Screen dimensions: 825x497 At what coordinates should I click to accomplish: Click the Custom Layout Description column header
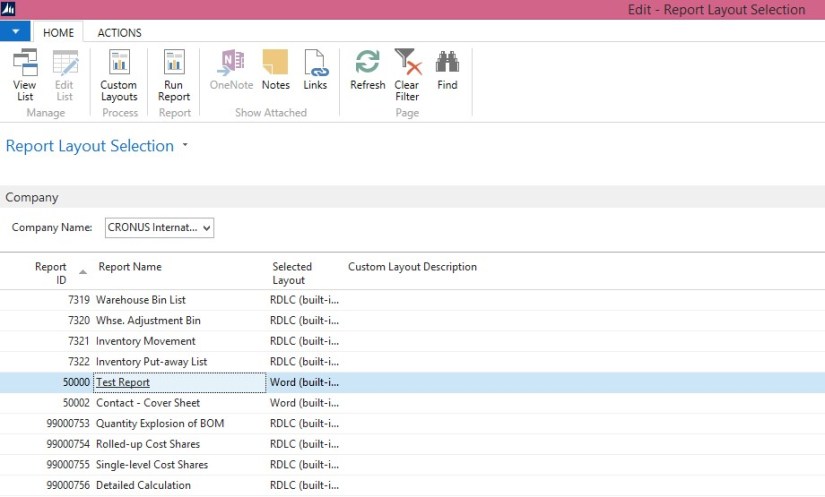[412, 267]
